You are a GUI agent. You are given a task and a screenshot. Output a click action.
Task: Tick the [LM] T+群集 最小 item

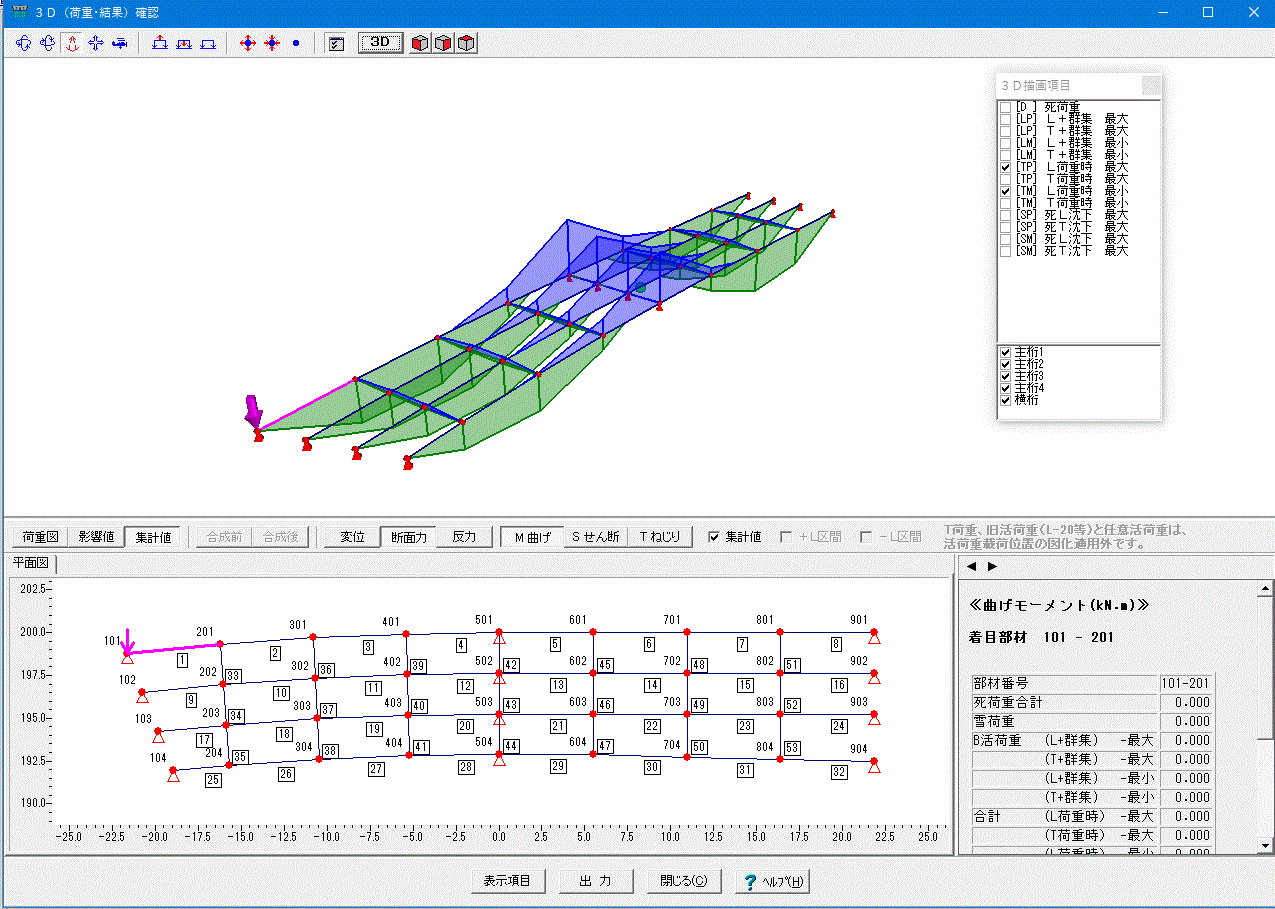point(1005,155)
